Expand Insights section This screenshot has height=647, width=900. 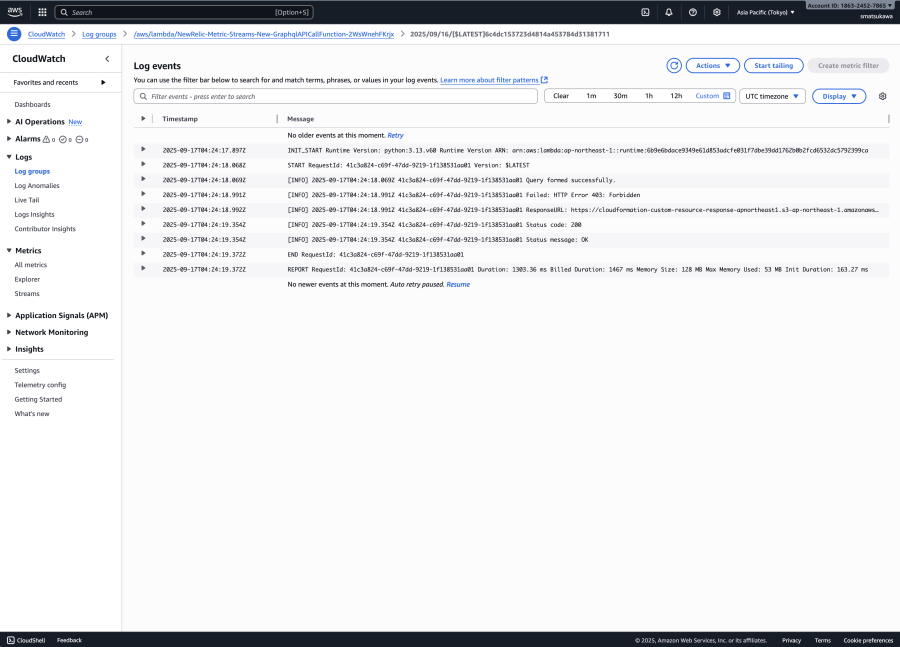pyautogui.click(x=9, y=348)
